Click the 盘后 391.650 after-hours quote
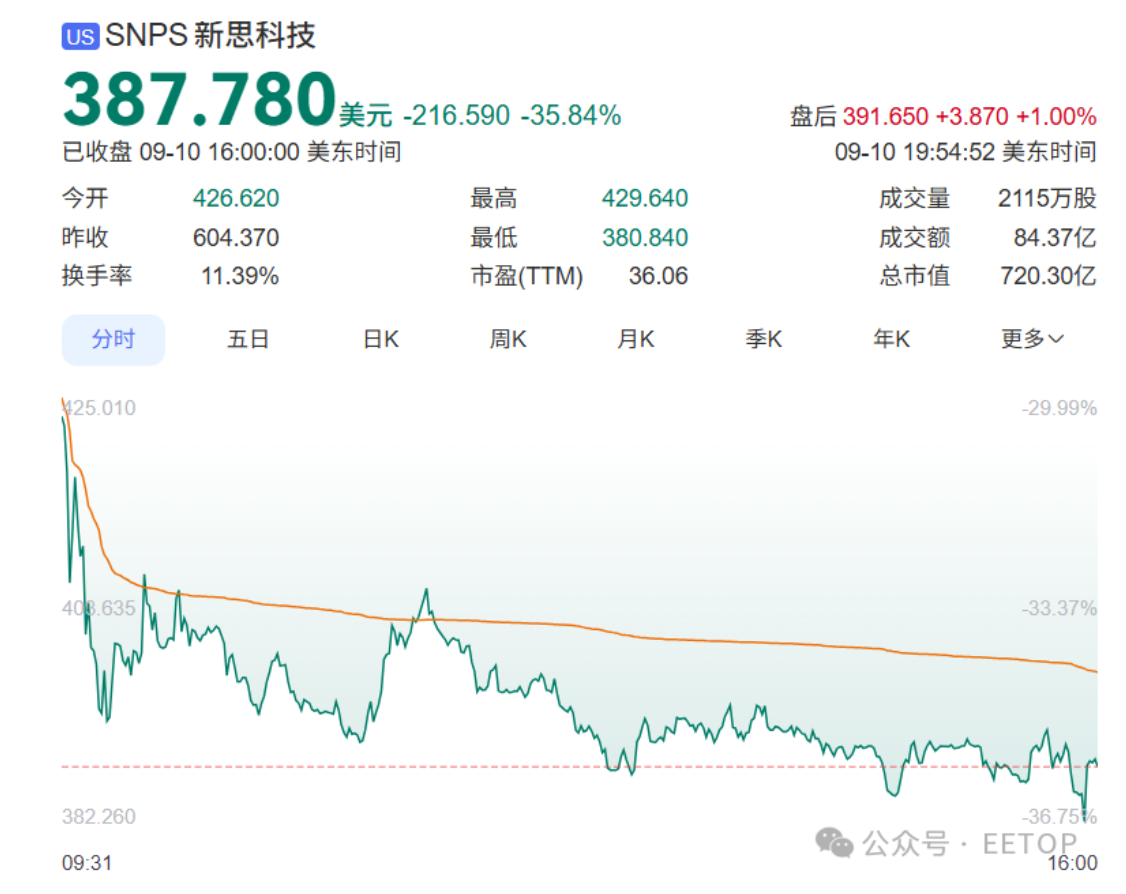The width and height of the screenshot is (1126, 894). pyautogui.click(x=943, y=117)
